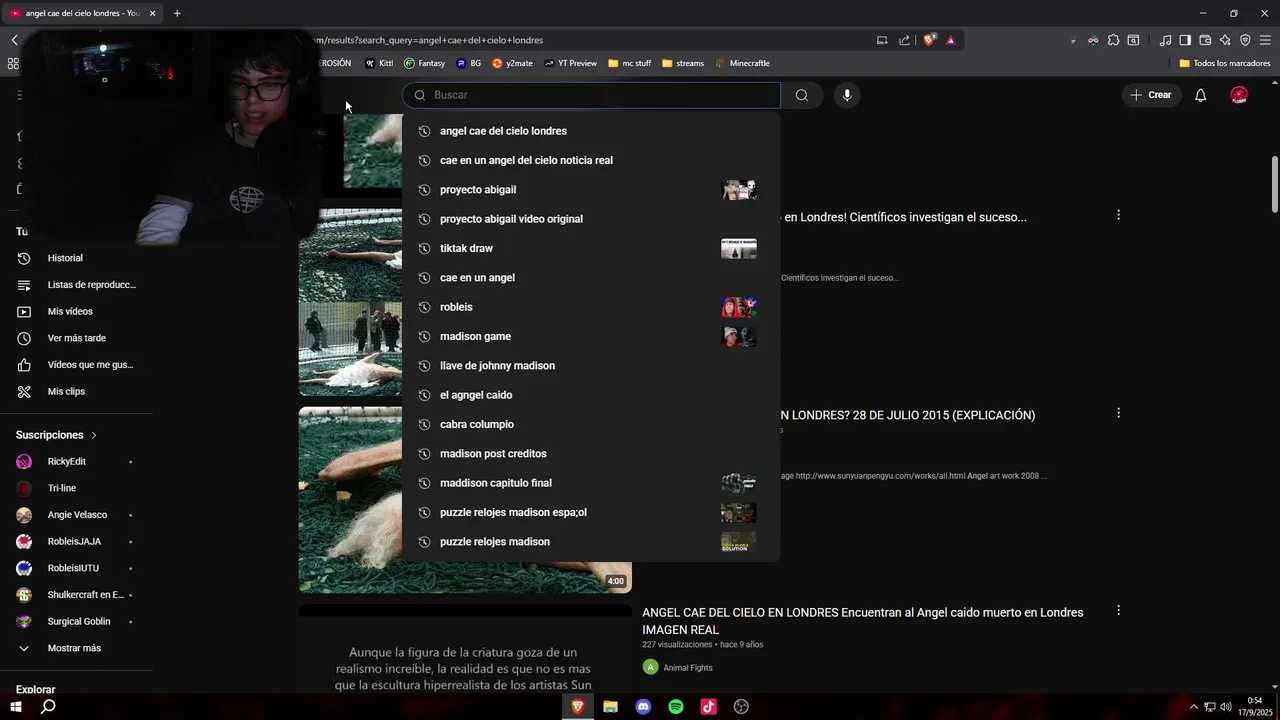Open the Kittl bookmark
Screen dimensions: 1280x720
click(x=378, y=63)
